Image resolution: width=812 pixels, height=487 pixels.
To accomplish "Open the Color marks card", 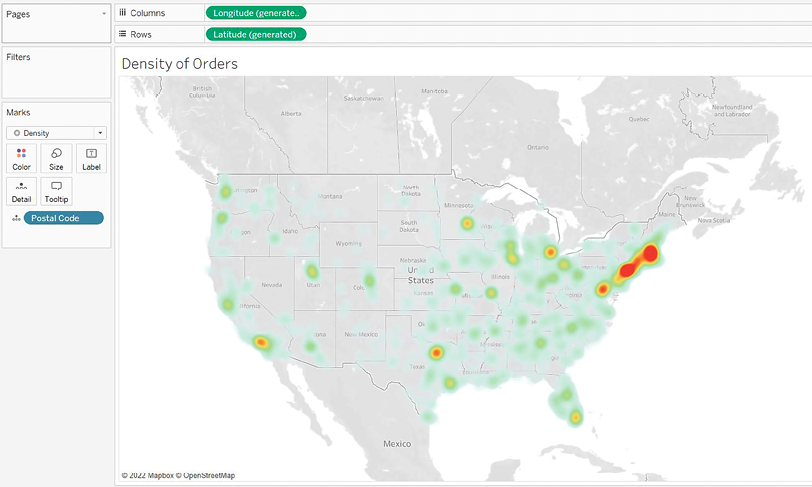I will [x=22, y=158].
